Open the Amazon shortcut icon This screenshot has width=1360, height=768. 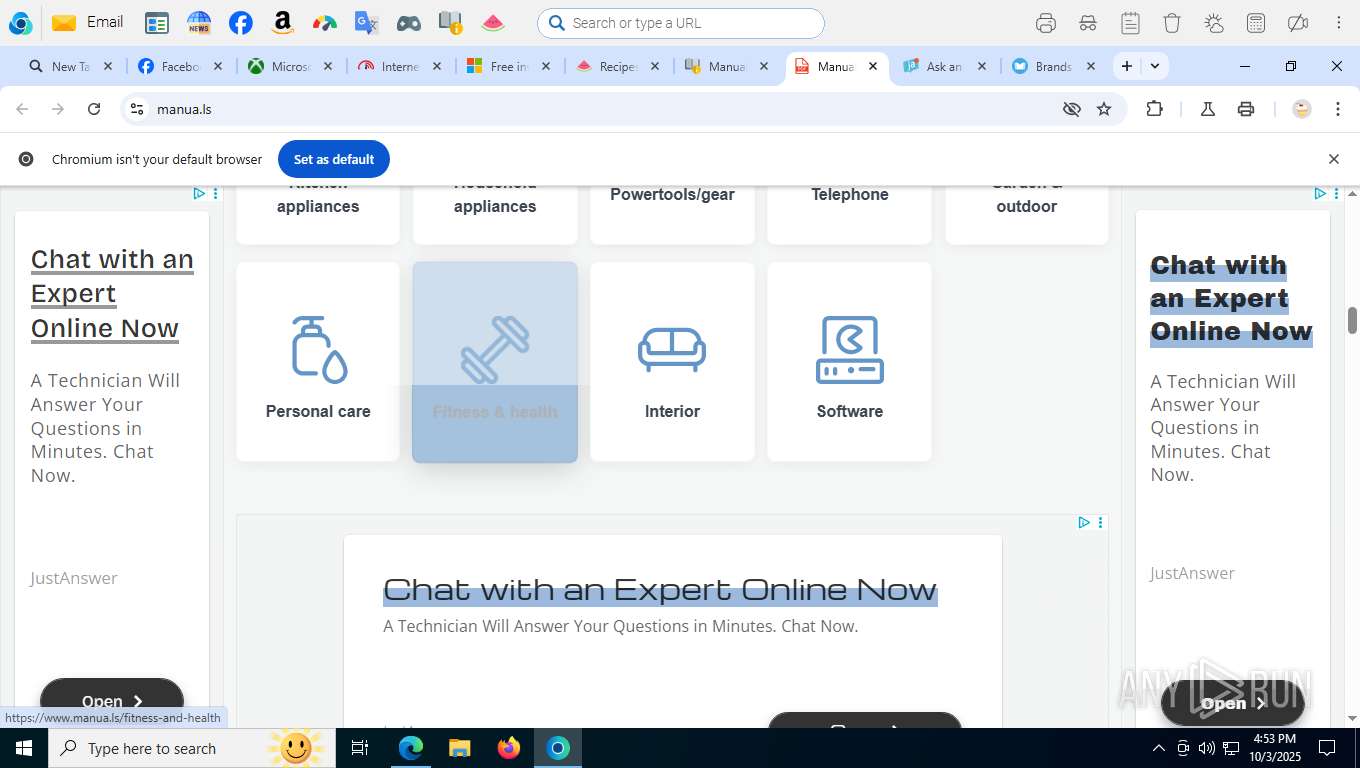pos(283,23)
